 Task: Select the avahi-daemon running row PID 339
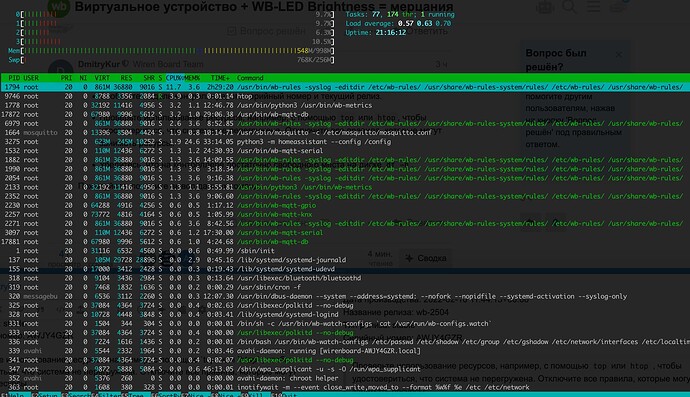[x=345, y=351]
